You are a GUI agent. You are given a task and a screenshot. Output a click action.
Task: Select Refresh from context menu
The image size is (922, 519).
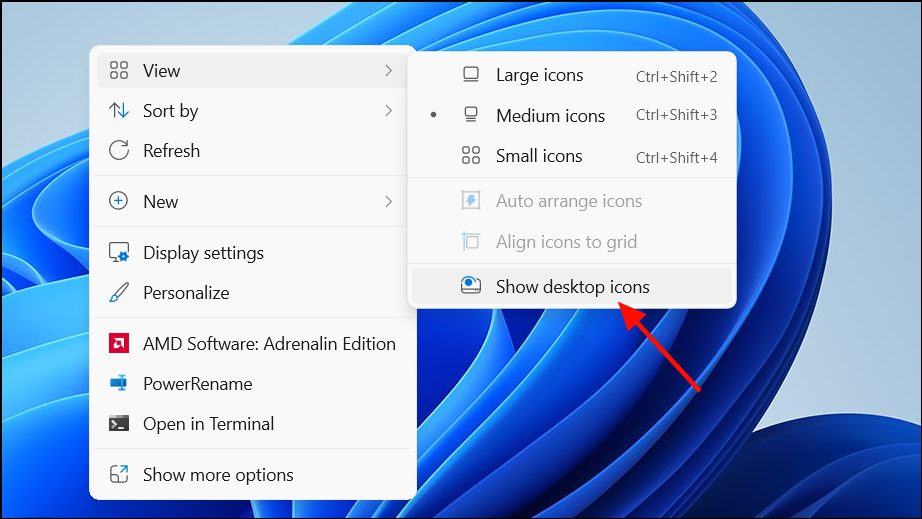(x=252, y=150)
